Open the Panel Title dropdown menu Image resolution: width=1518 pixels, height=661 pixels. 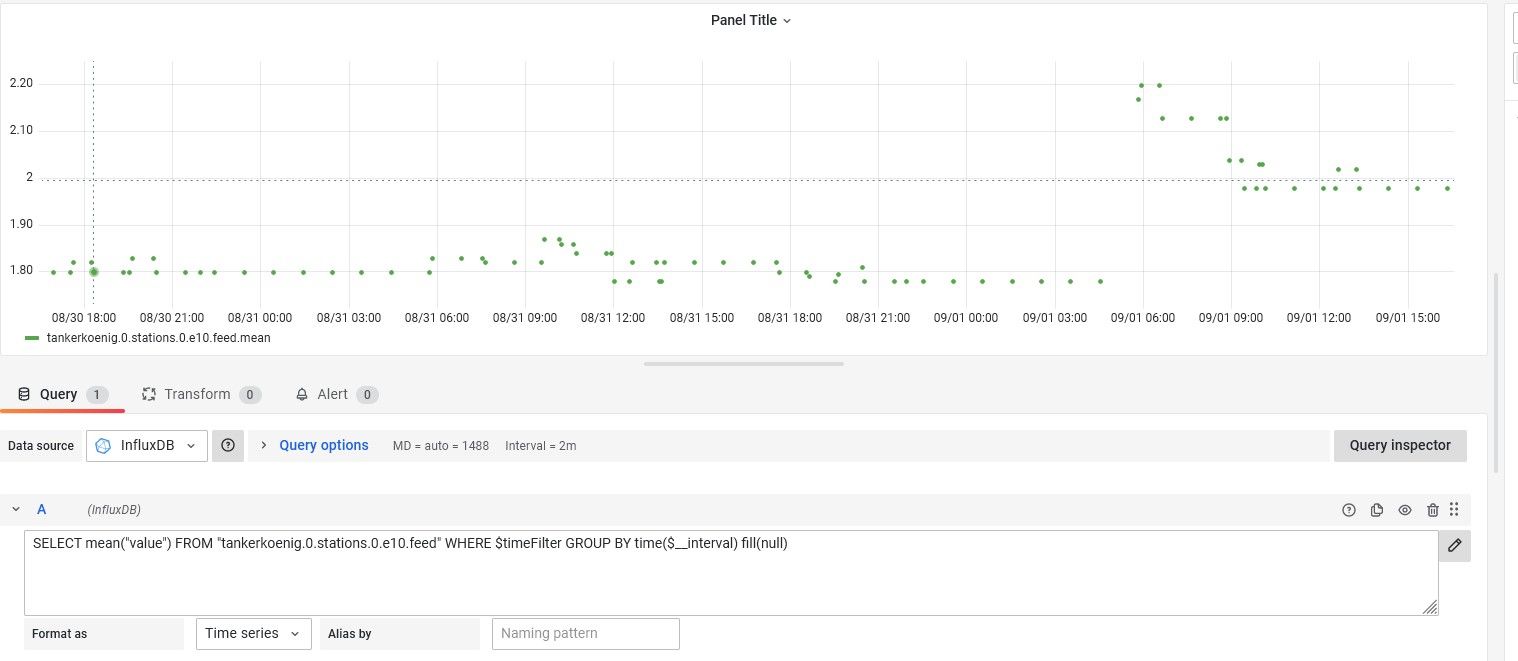(751, 20)
